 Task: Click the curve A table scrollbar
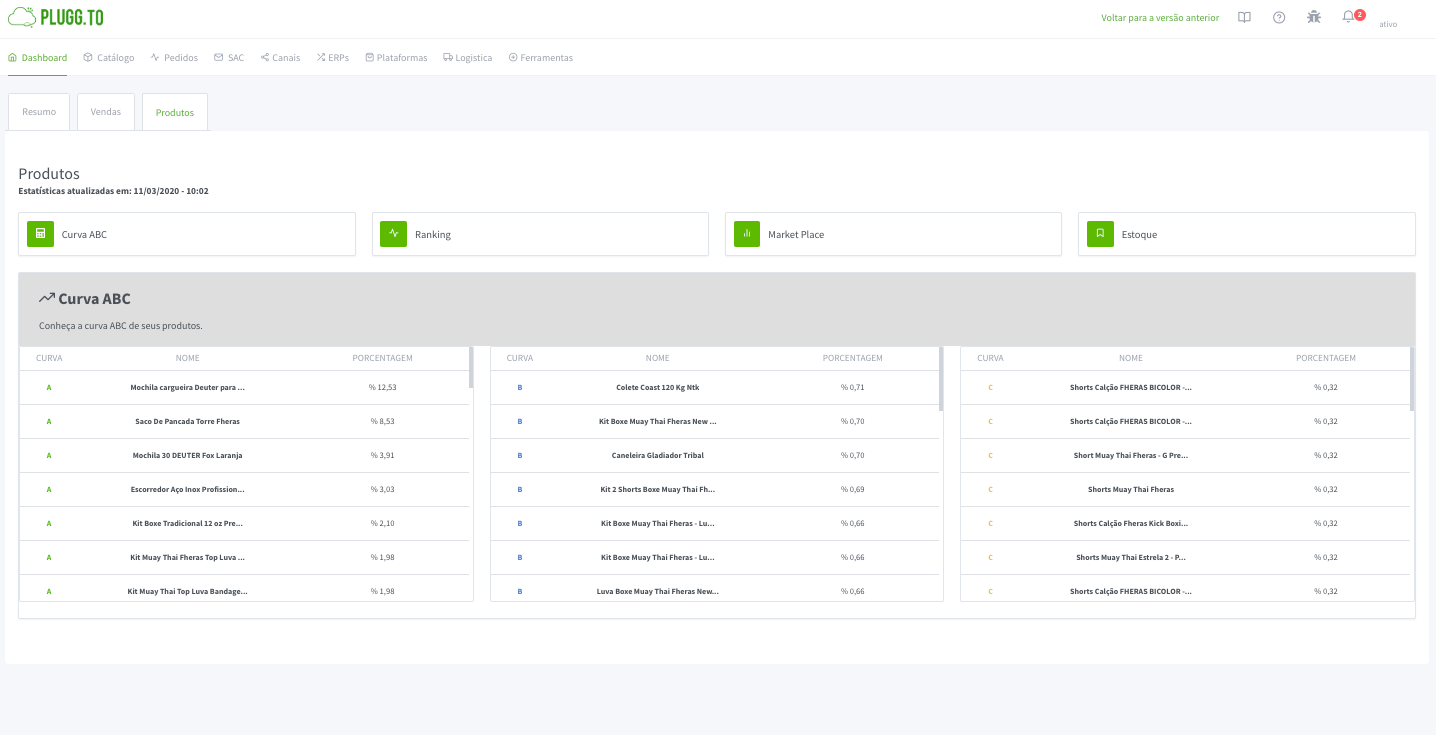click(x=471, y=368)
